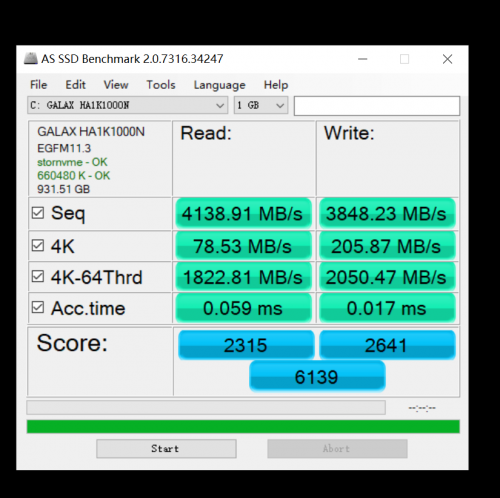The image size is (500, 498).
Task: Uncheck the 4K test checkbox
Action: [x=38, y=245]
